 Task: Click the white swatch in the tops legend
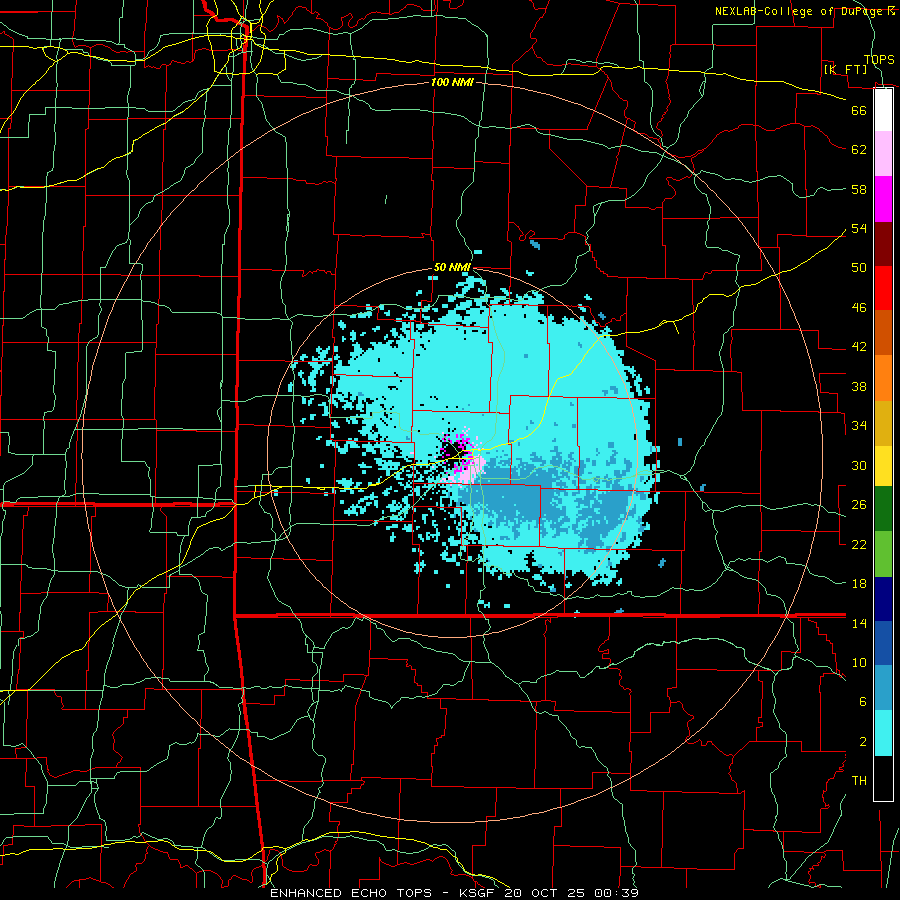coord(883,110)
